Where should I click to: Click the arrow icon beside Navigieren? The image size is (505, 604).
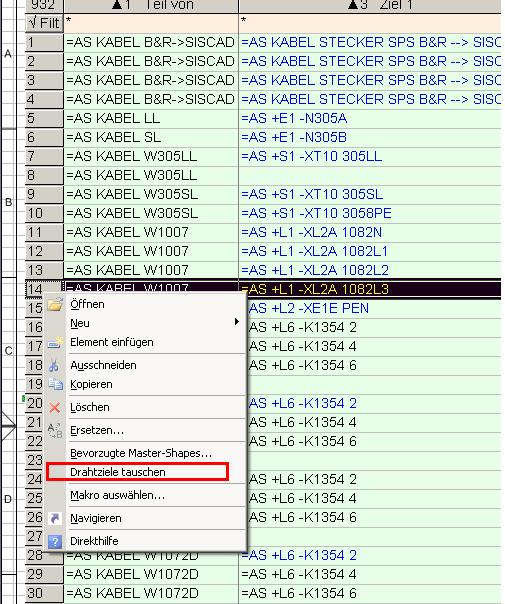tap(55, 518)
